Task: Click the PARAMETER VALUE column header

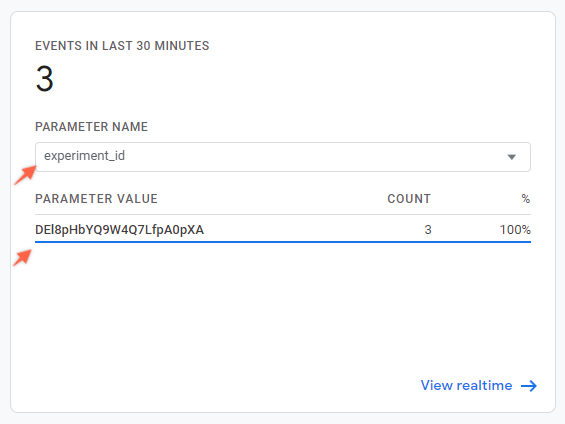Action: click(x=96, y=198)
